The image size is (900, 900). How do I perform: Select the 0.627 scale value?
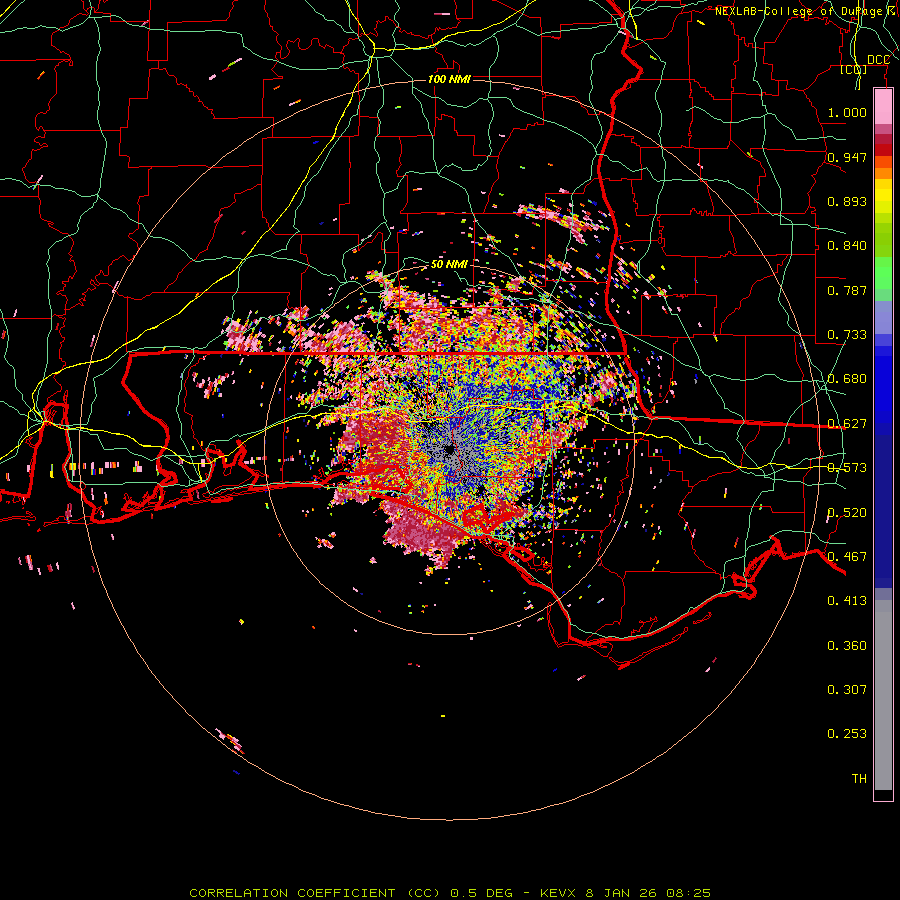pos(847,424)
